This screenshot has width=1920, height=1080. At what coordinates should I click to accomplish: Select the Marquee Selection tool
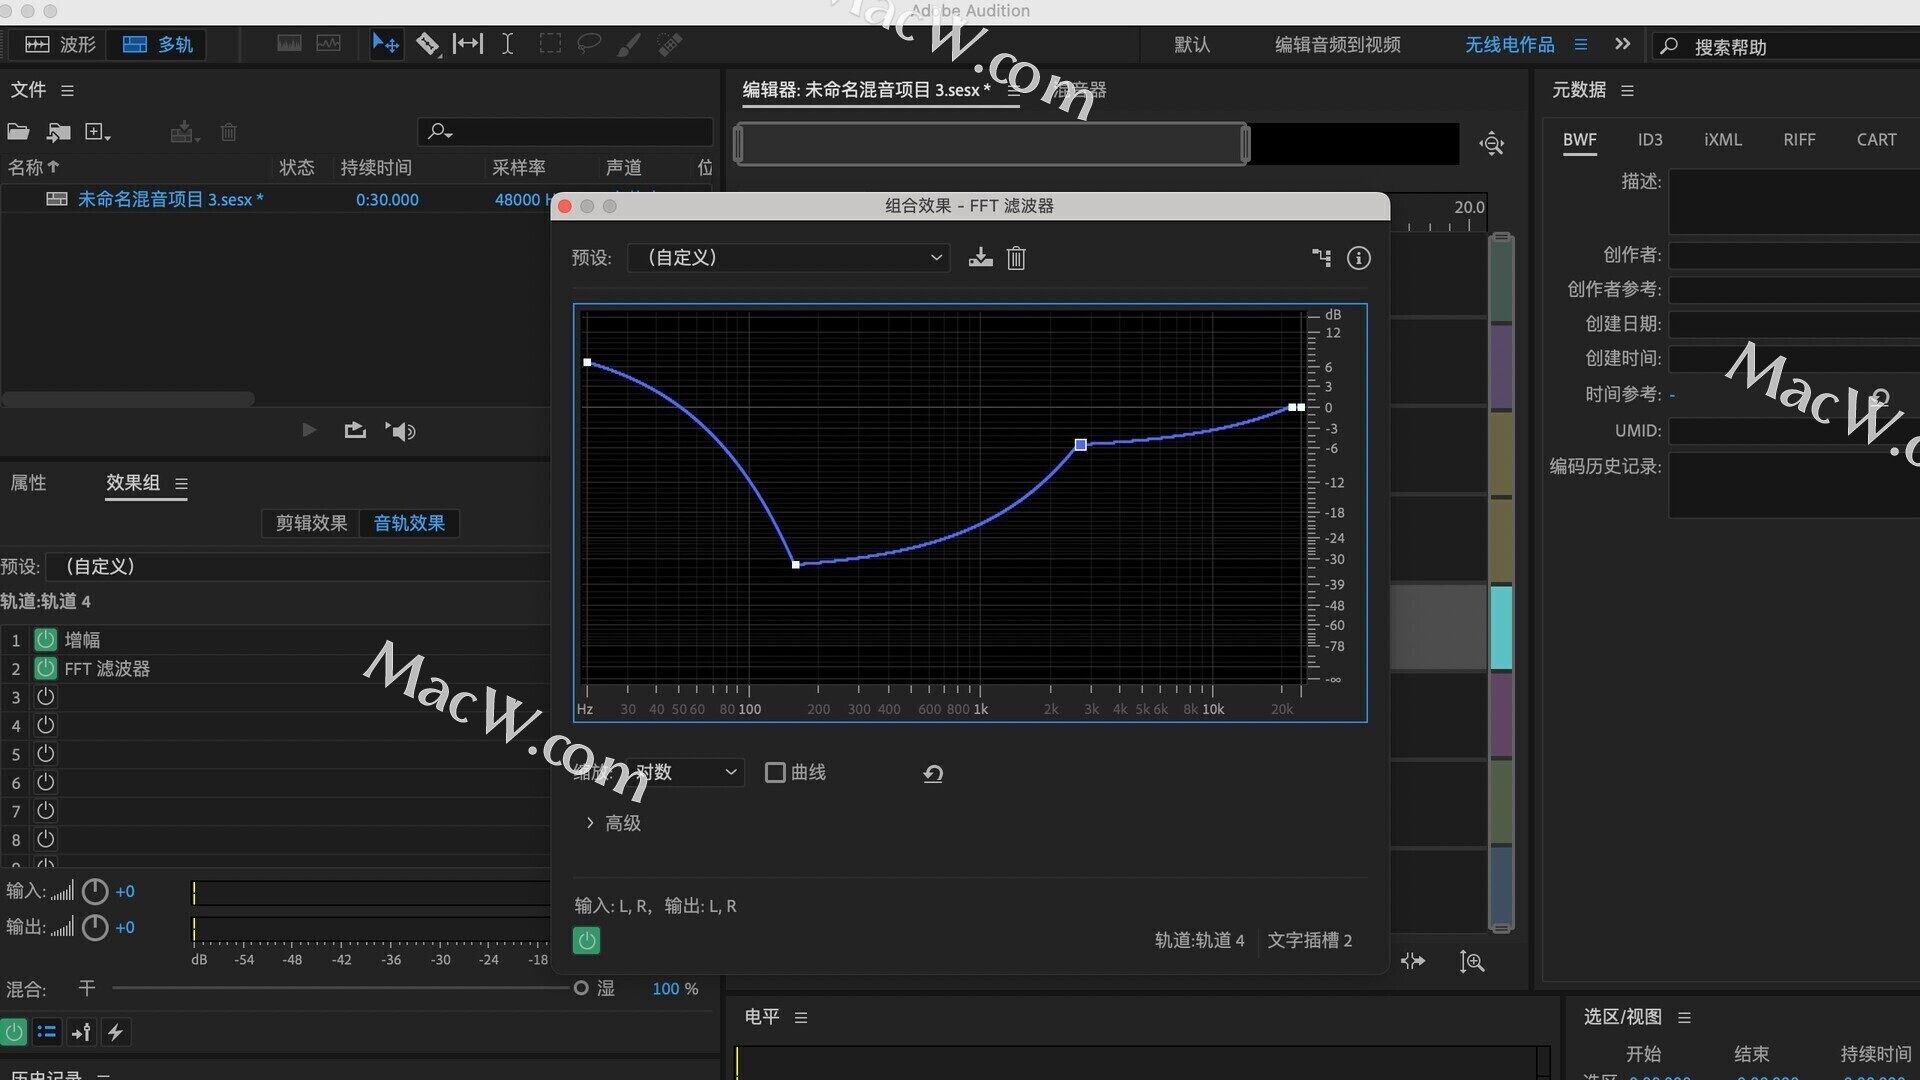point(550,44)
